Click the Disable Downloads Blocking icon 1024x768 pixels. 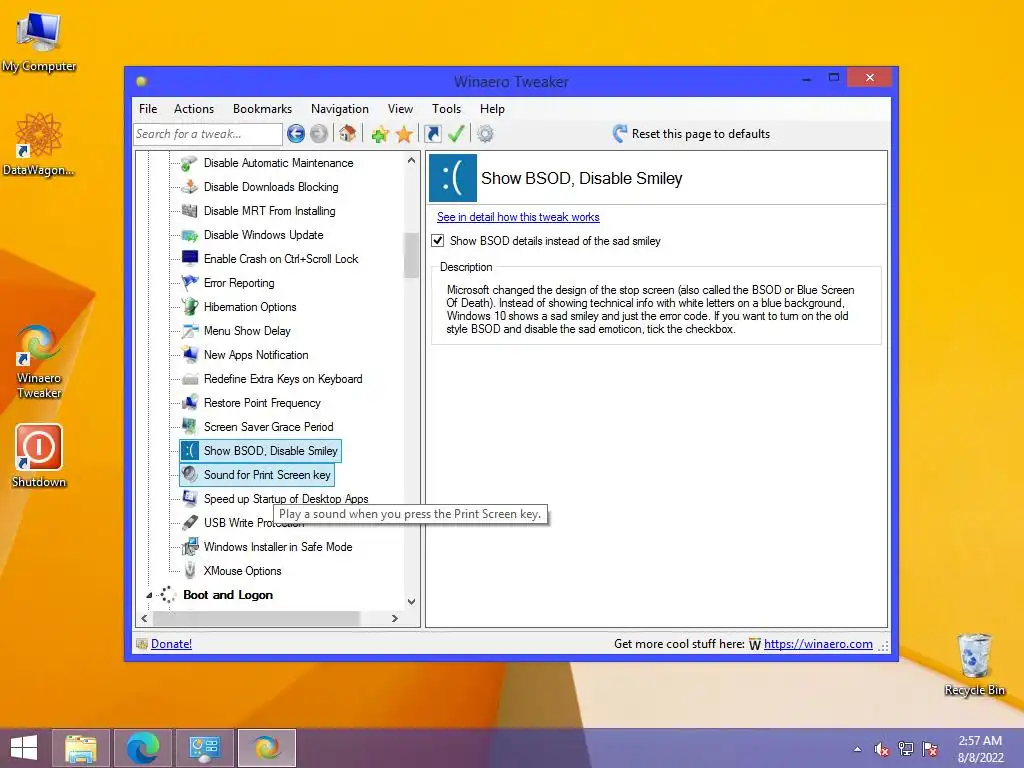pyautogui.click(x=189, y=187)
